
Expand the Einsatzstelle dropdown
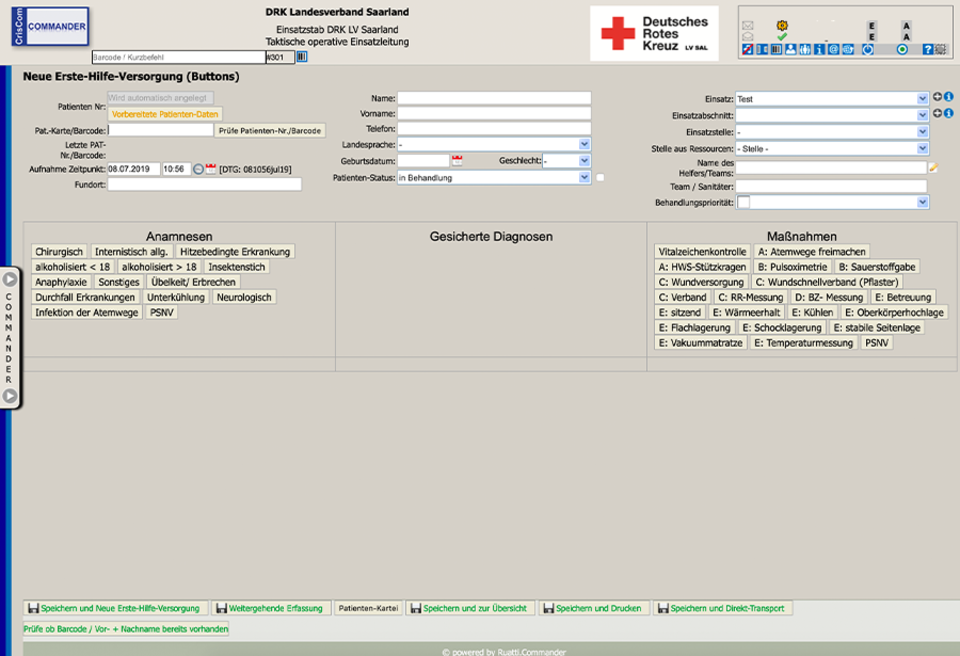point(921,132)
